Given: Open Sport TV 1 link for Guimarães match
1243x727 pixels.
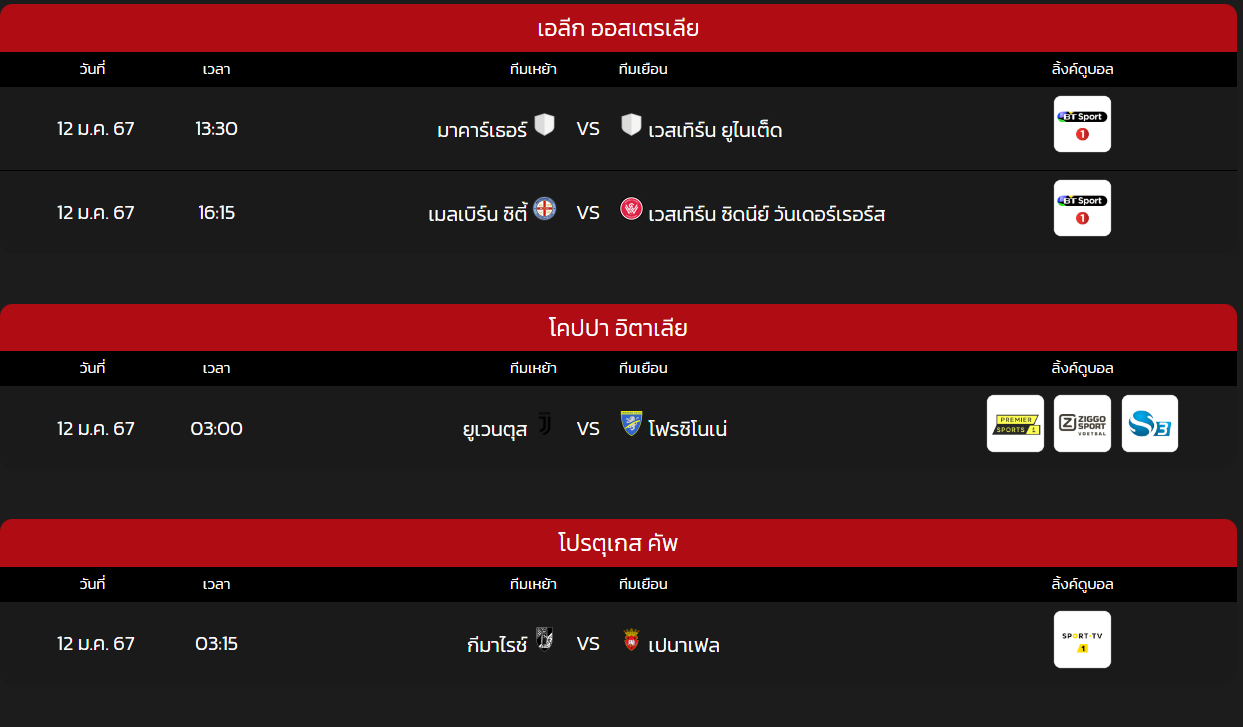Looking at the screenshot, I should click(x=1082, y=639).
